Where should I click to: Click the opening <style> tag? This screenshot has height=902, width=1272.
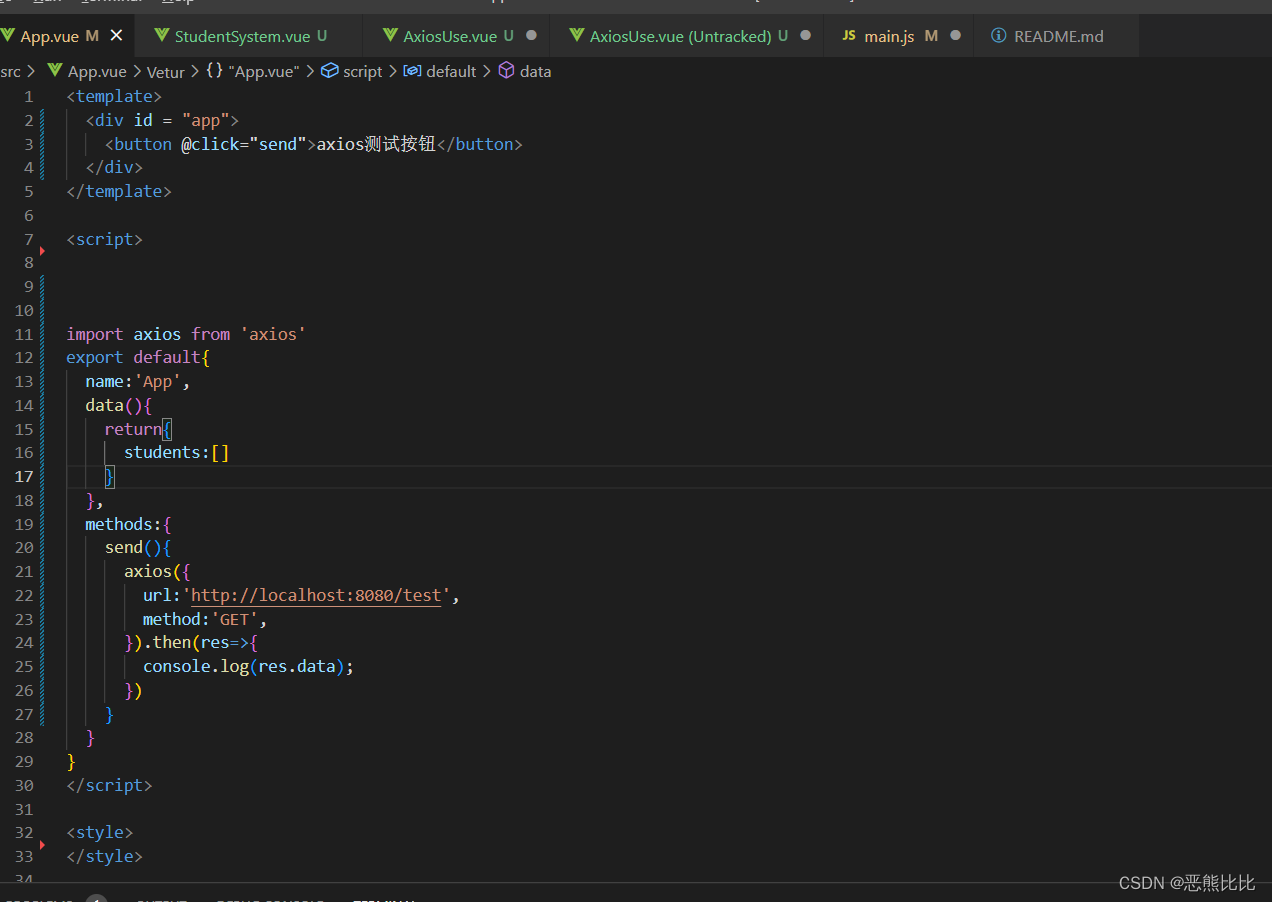pyautogui.click(x=100, y=832)
